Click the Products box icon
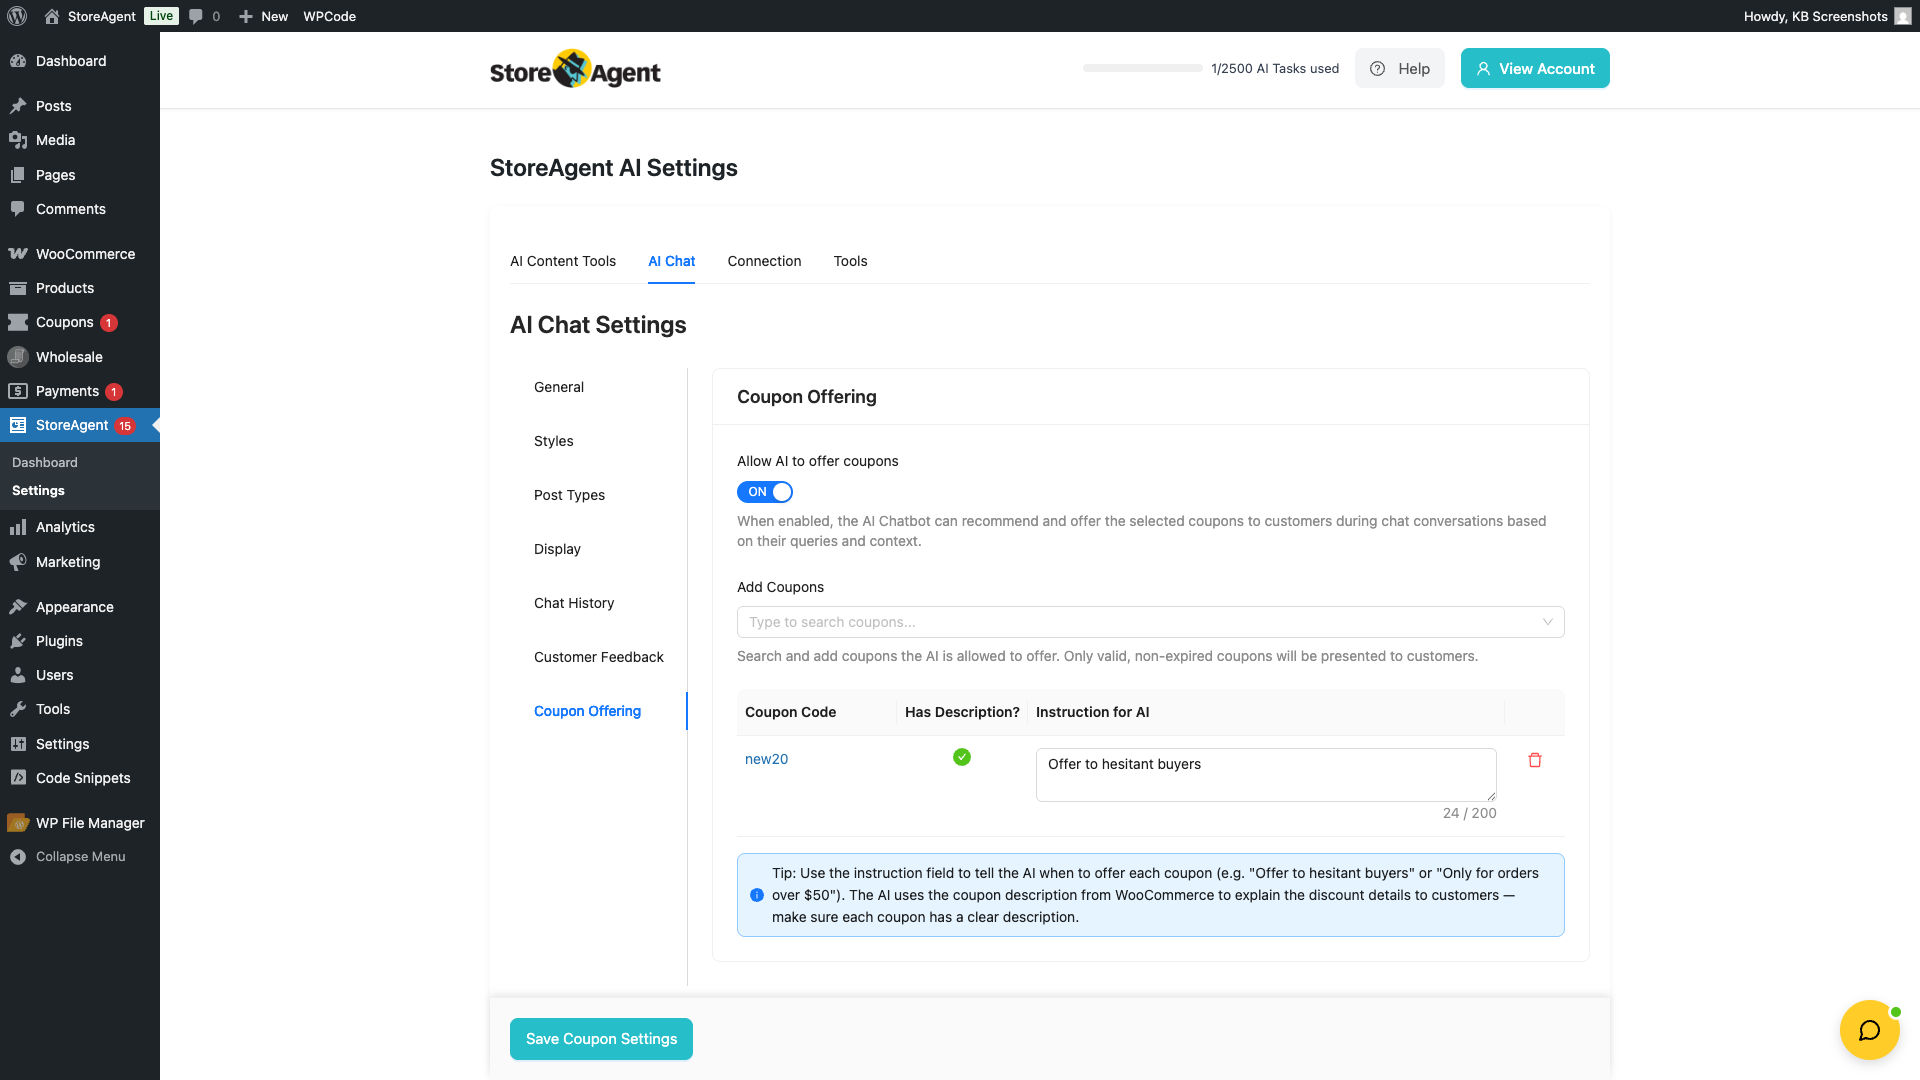 click(18, 288)
